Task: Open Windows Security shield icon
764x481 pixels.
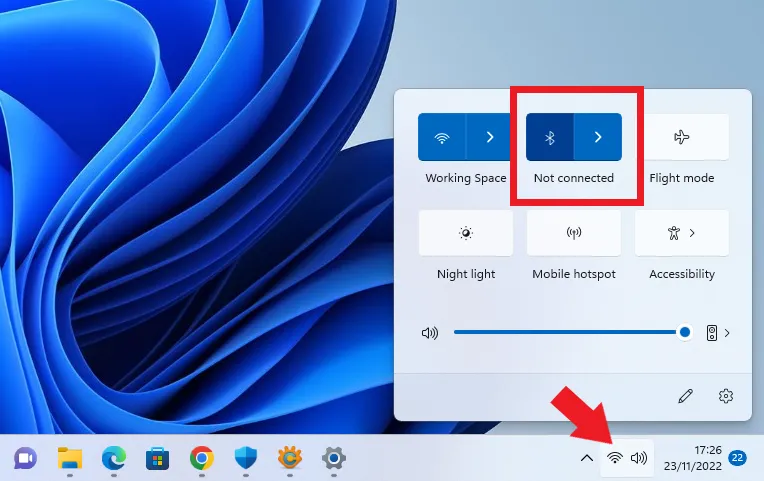Action: coord(246,458)
